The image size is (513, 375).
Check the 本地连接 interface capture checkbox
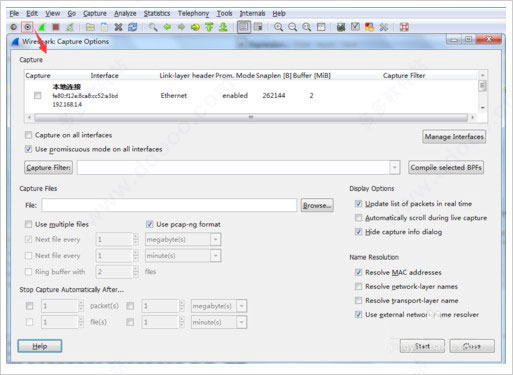pyautogui.click(x=38, y=96)
